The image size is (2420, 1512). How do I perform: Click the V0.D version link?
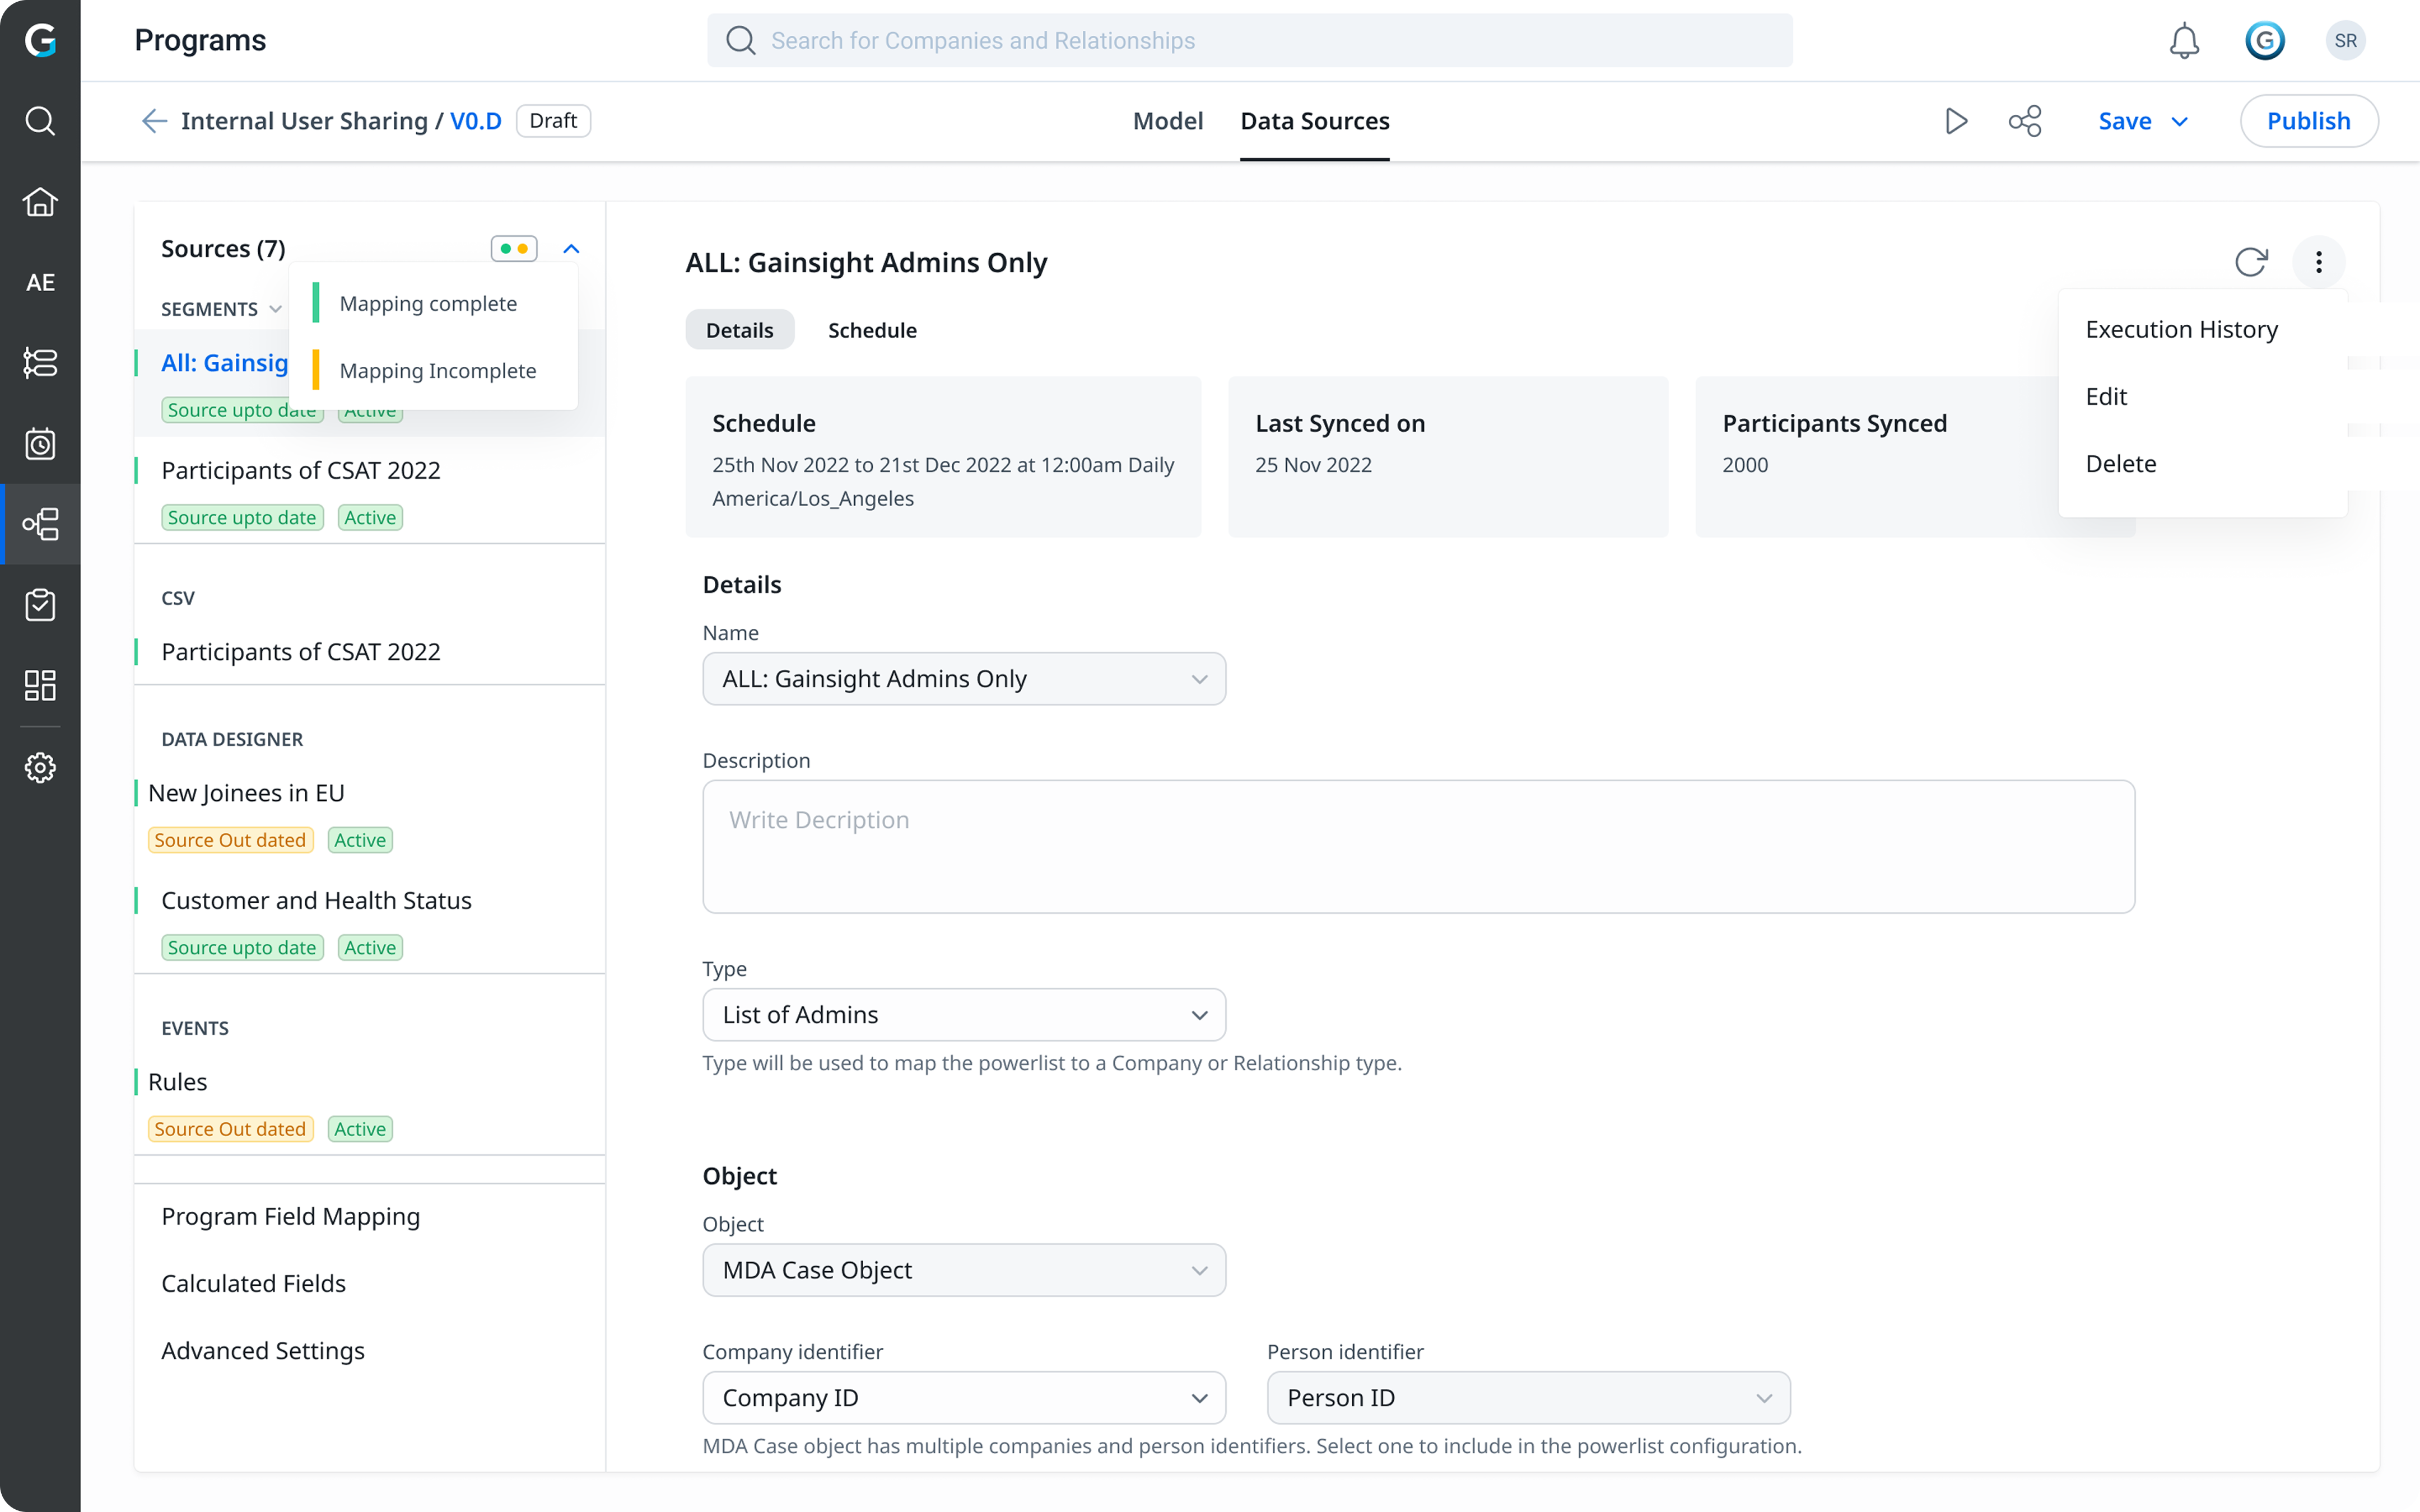click(475, 121)
